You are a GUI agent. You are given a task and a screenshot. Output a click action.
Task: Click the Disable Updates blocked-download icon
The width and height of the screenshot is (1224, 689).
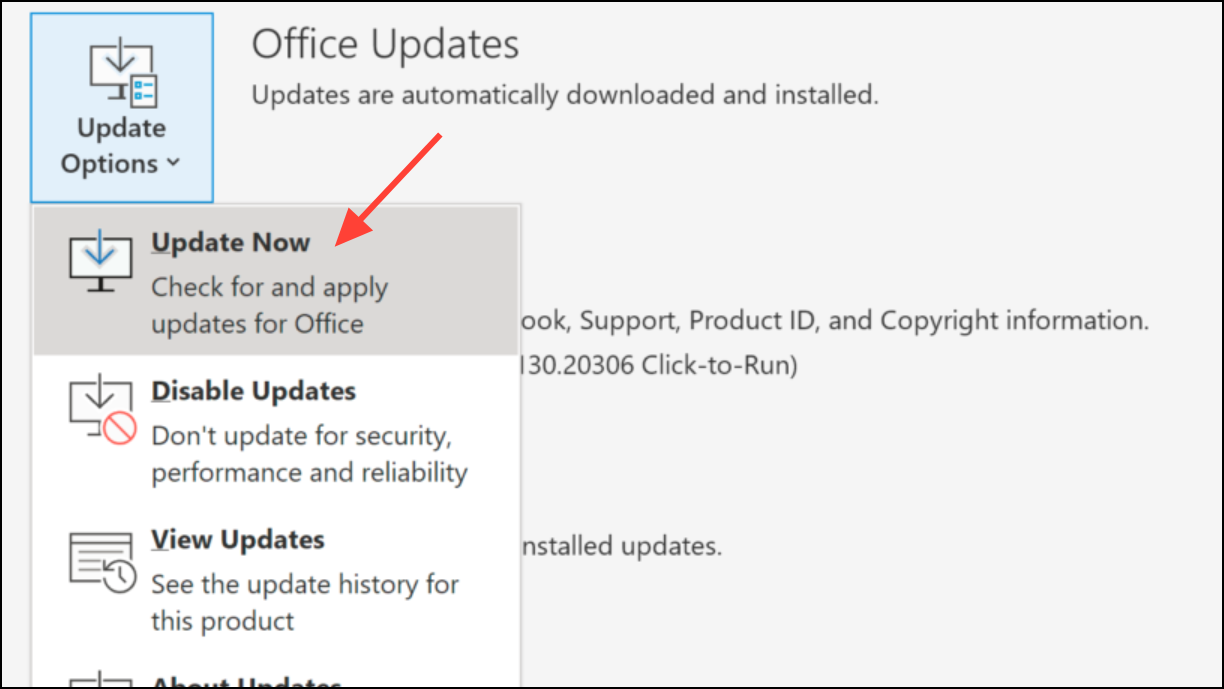[x=100, y=411]
